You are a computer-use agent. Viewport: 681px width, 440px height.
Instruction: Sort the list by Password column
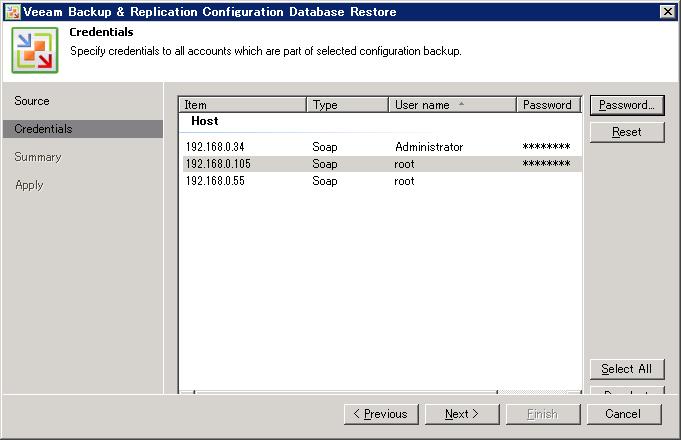point(549,105)
